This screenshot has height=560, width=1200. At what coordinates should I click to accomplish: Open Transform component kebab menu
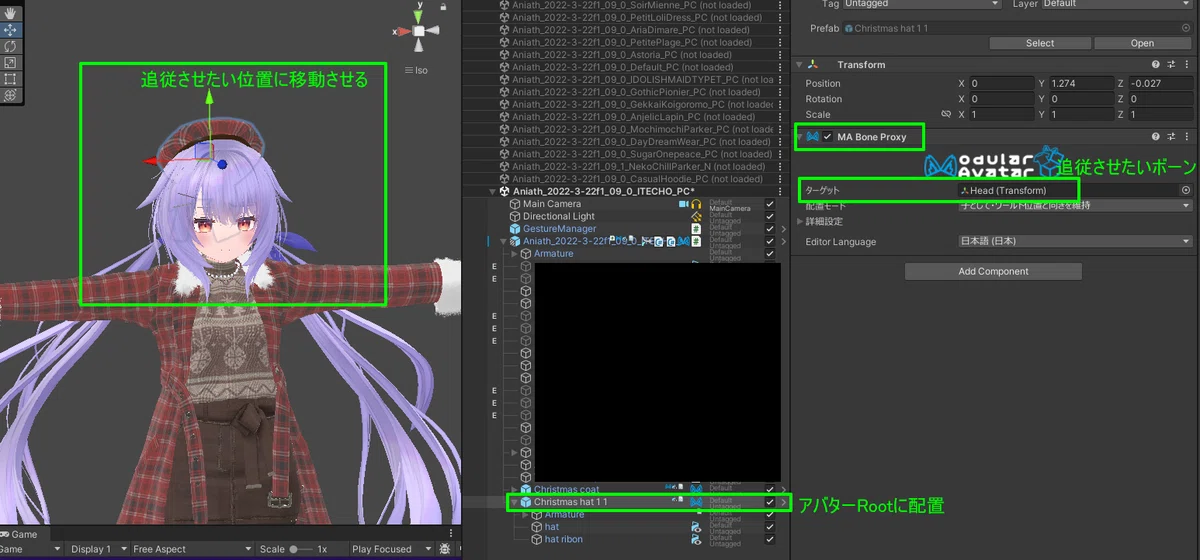click(1187, 65)
